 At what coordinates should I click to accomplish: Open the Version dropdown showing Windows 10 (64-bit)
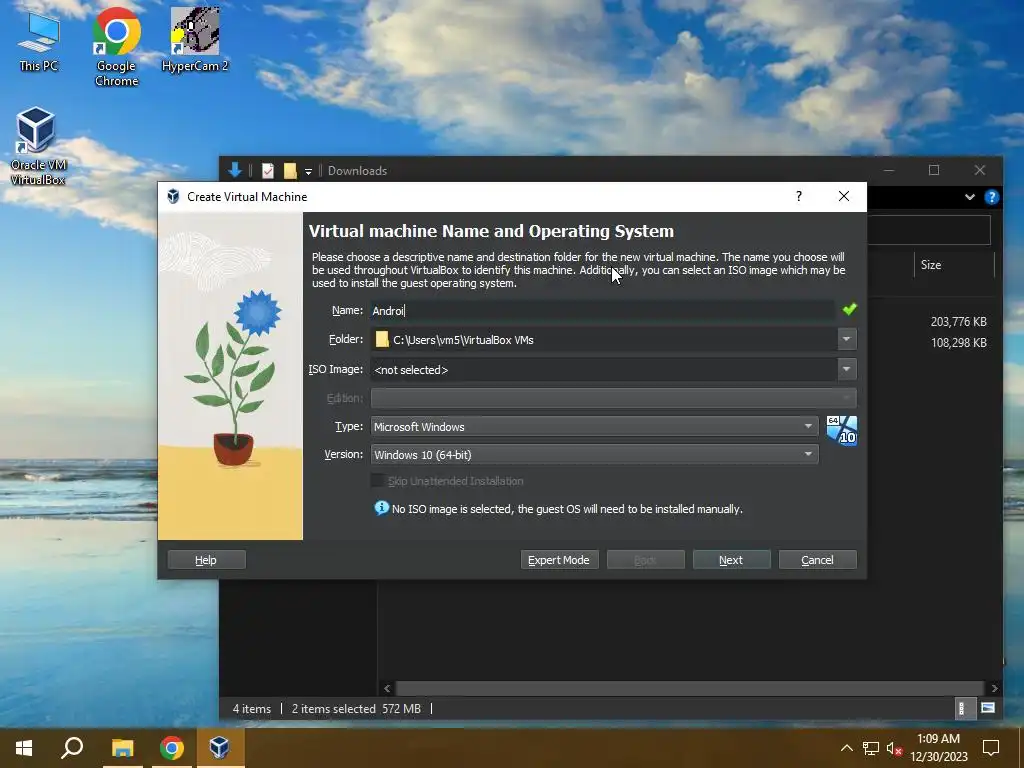point(594,455)
